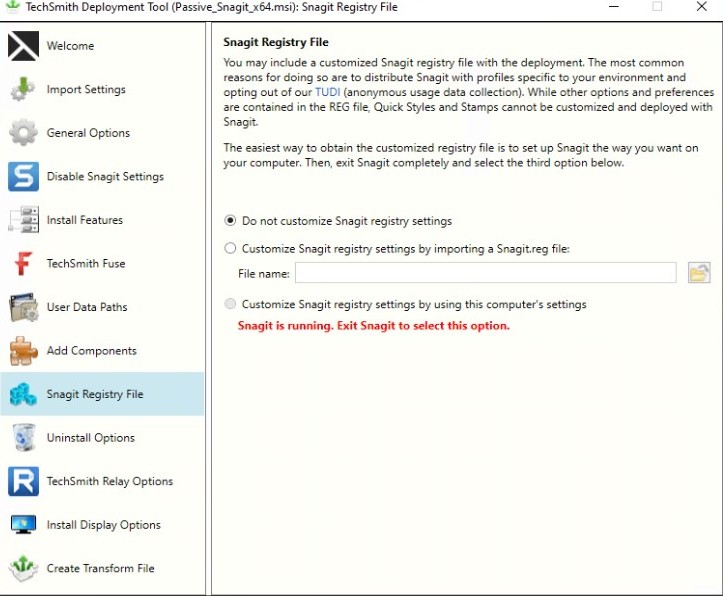Click the Install Features server icon
The height and width of the screenshot is (596, 723).
tap(23, 220)
